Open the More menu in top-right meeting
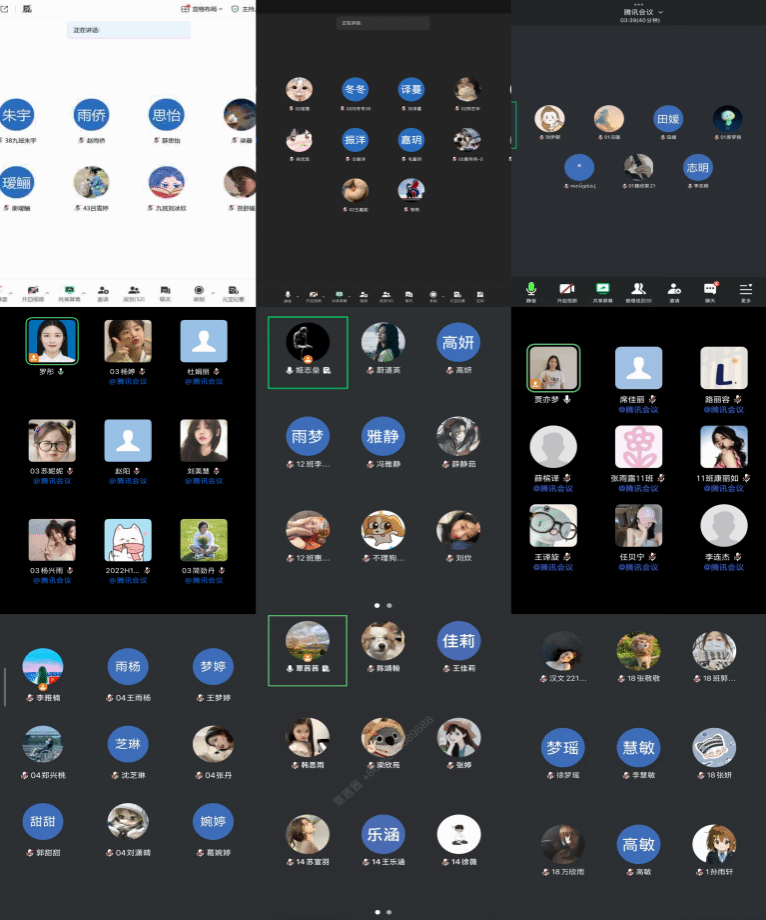 tap(745, 290)
